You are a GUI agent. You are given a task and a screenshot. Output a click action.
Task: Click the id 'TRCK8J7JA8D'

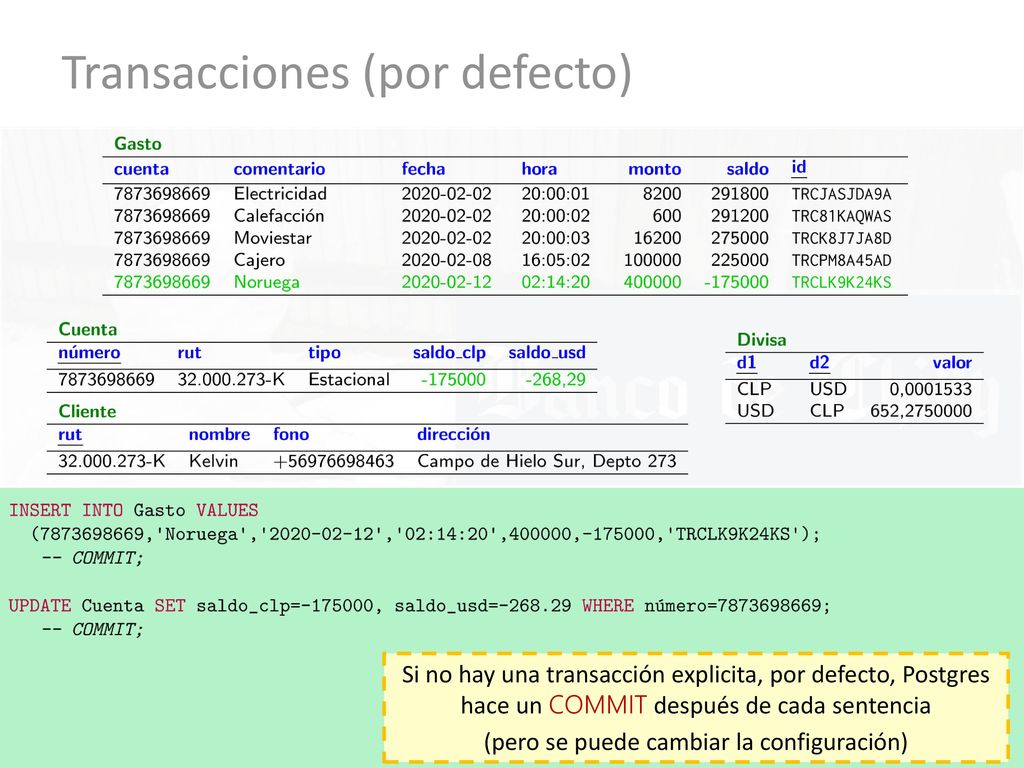pos(841,238)
